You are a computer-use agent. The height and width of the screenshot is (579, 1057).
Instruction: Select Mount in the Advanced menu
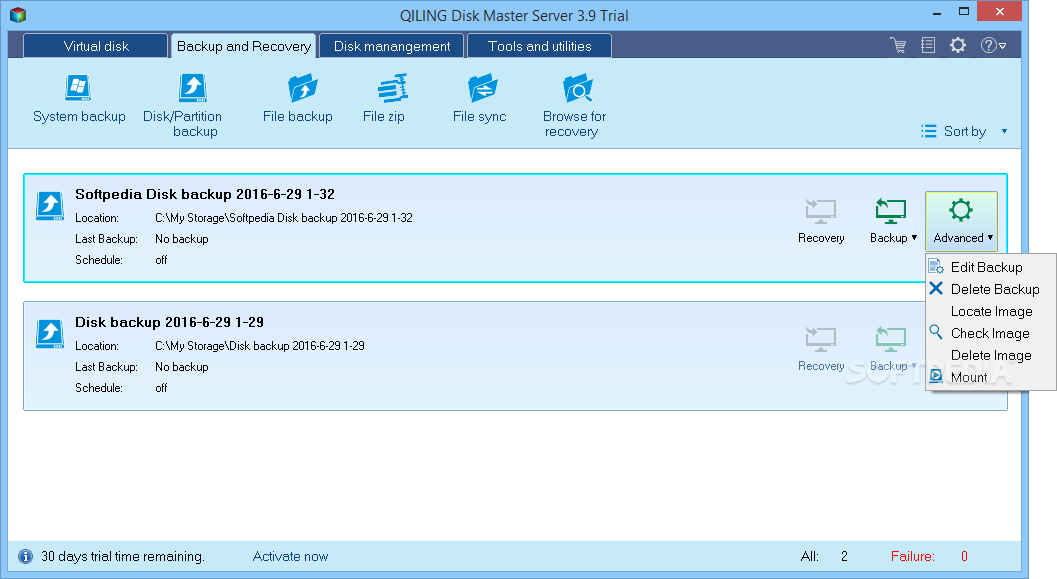click(991, 377)
